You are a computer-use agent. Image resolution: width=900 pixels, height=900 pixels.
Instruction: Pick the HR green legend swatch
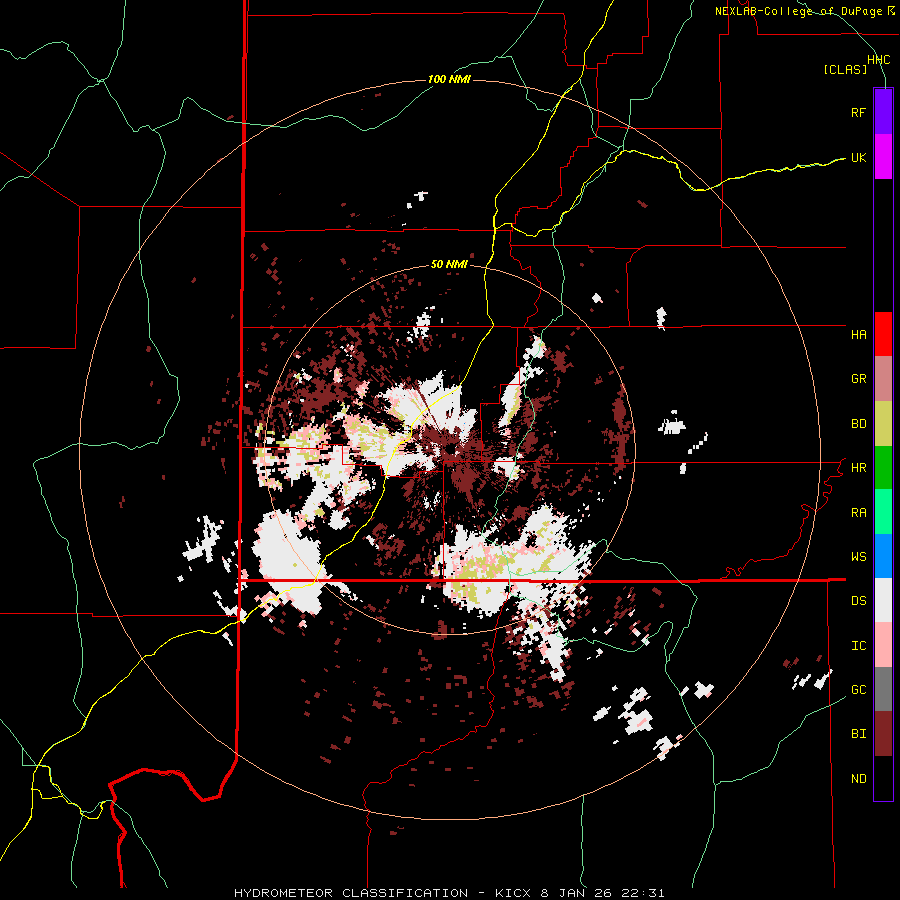click(883, 467)
